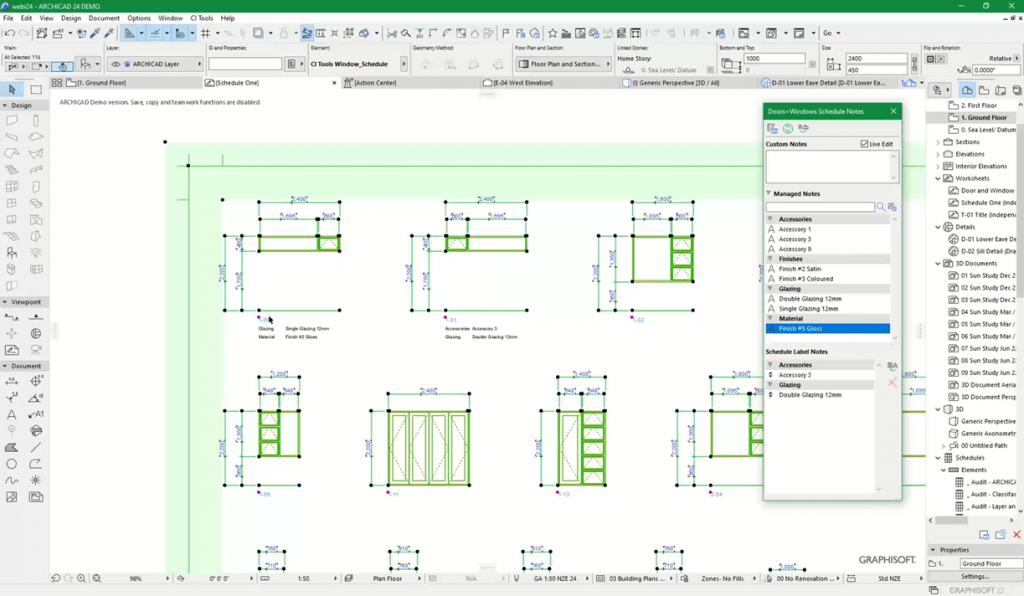Expand the Elevations folder in the Navigator
The width and height of the screenshot is (1024, 596).
click(938, 154)
